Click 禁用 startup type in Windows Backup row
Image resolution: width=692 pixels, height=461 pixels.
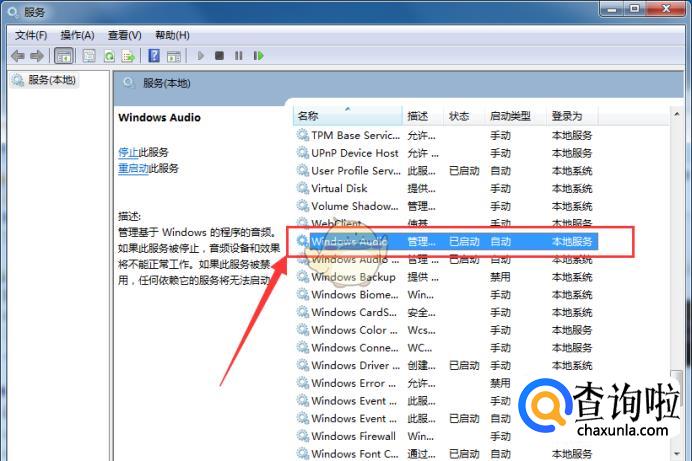(500, 277)
